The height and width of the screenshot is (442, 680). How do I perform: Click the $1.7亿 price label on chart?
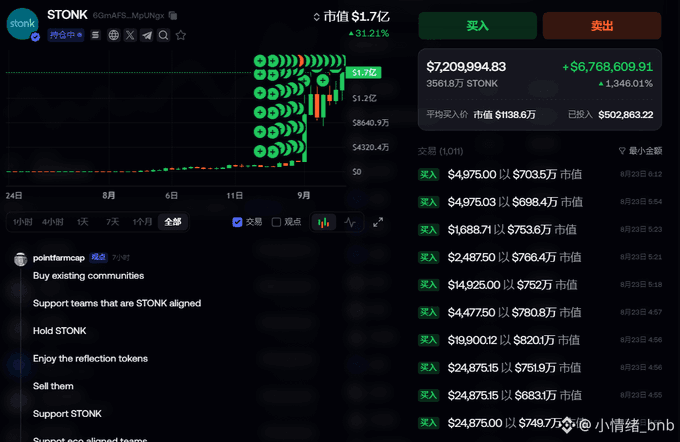(364, 72)
